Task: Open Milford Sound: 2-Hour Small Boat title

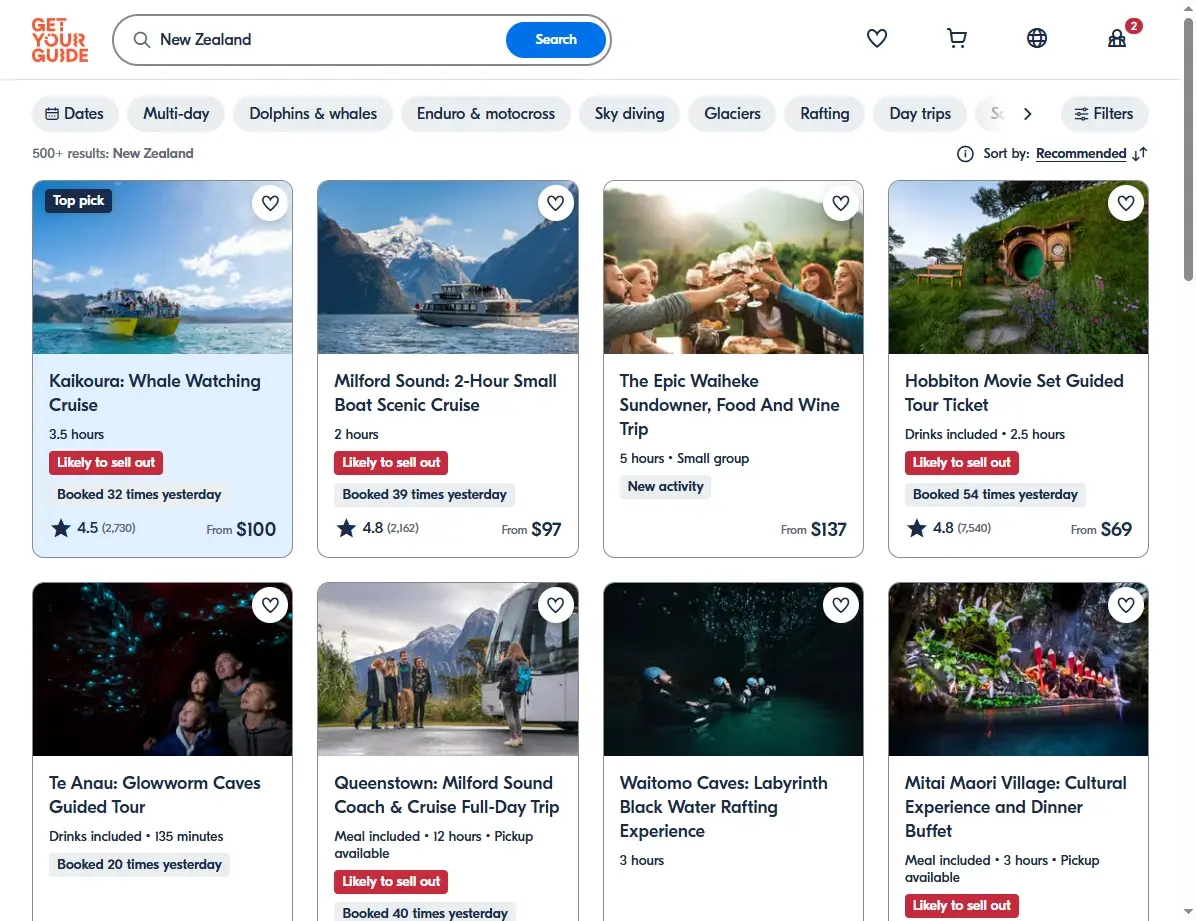Action: pos(445,393)
